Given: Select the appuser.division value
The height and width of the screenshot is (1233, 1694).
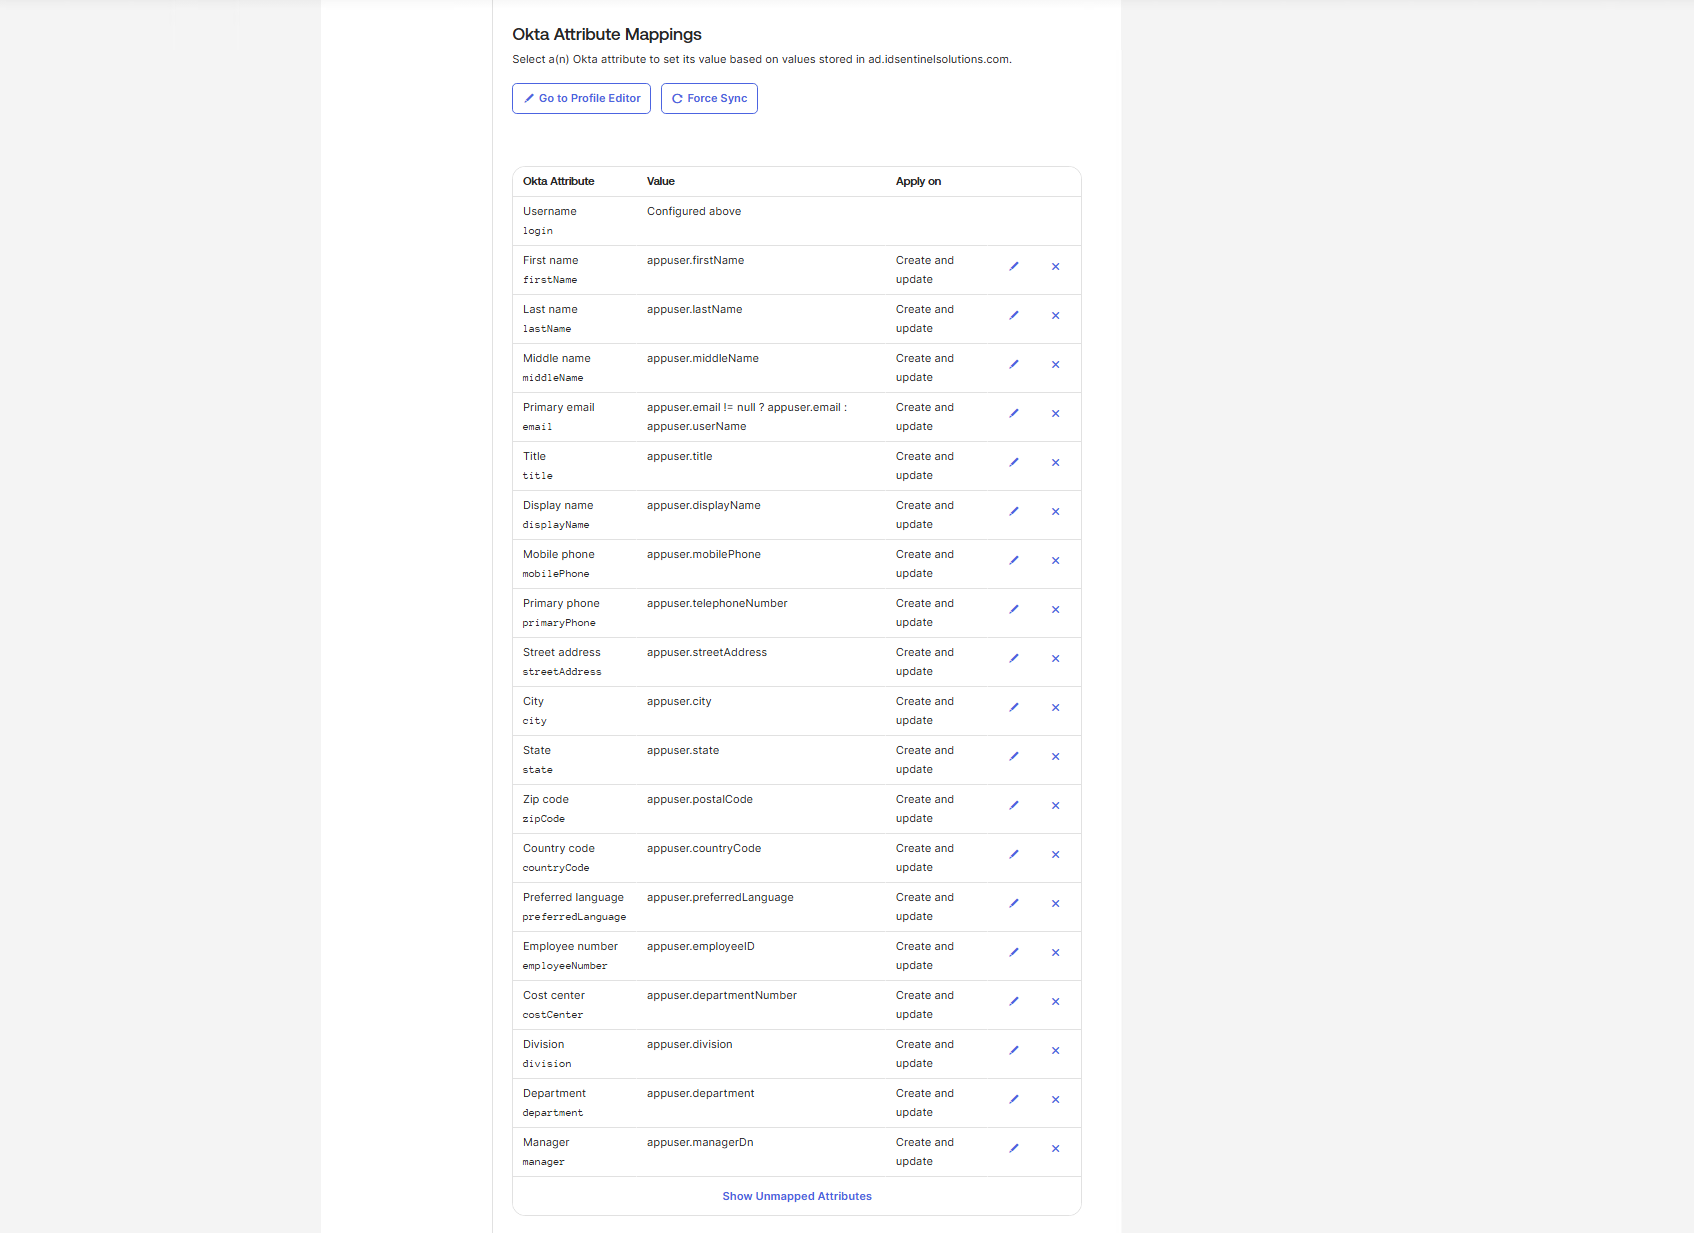Looking at the screenshot, I should coord(689,1044).
